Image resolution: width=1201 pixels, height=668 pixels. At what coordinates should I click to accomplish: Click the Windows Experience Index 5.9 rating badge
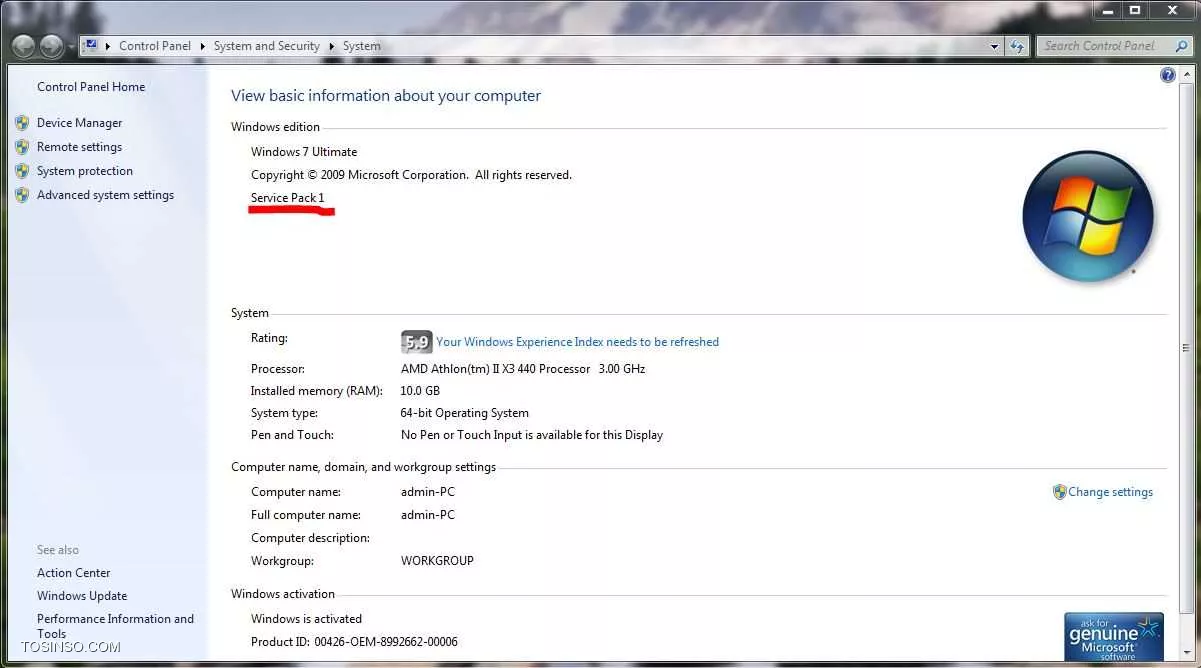[x=416, y=342]
